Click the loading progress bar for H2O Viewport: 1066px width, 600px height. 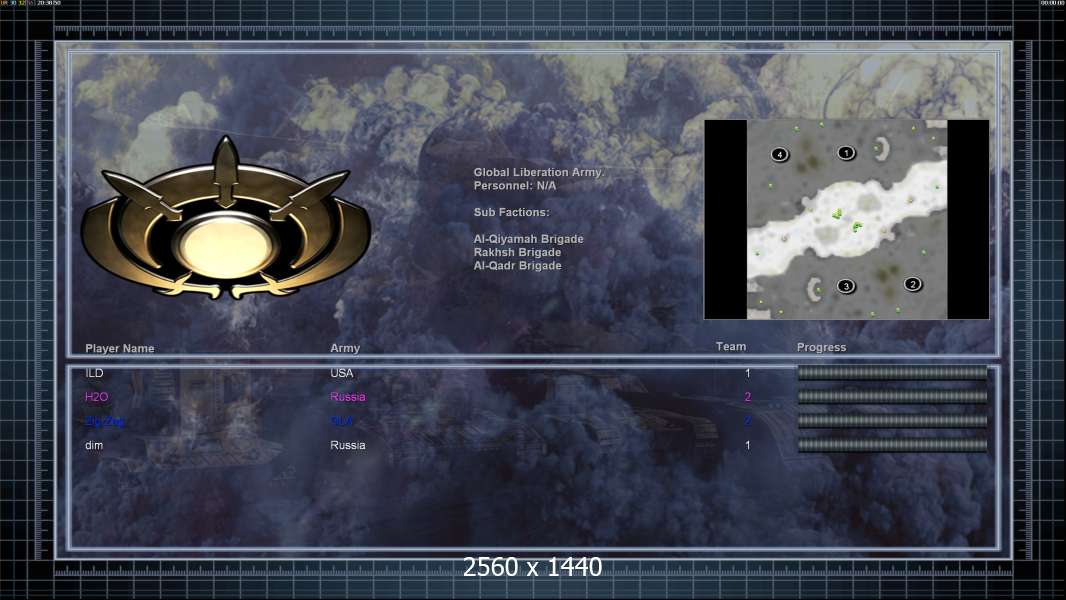pyautogui.click(x=892, y=396)
